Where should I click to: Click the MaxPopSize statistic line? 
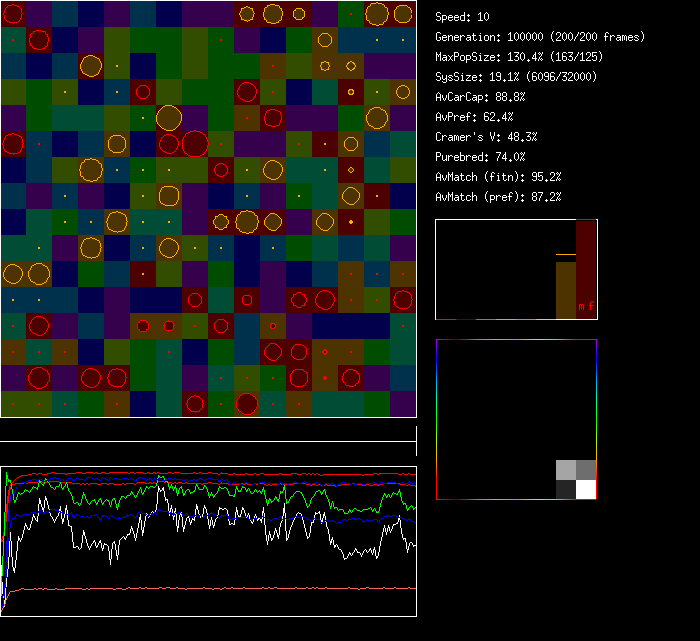coord(518,57)
